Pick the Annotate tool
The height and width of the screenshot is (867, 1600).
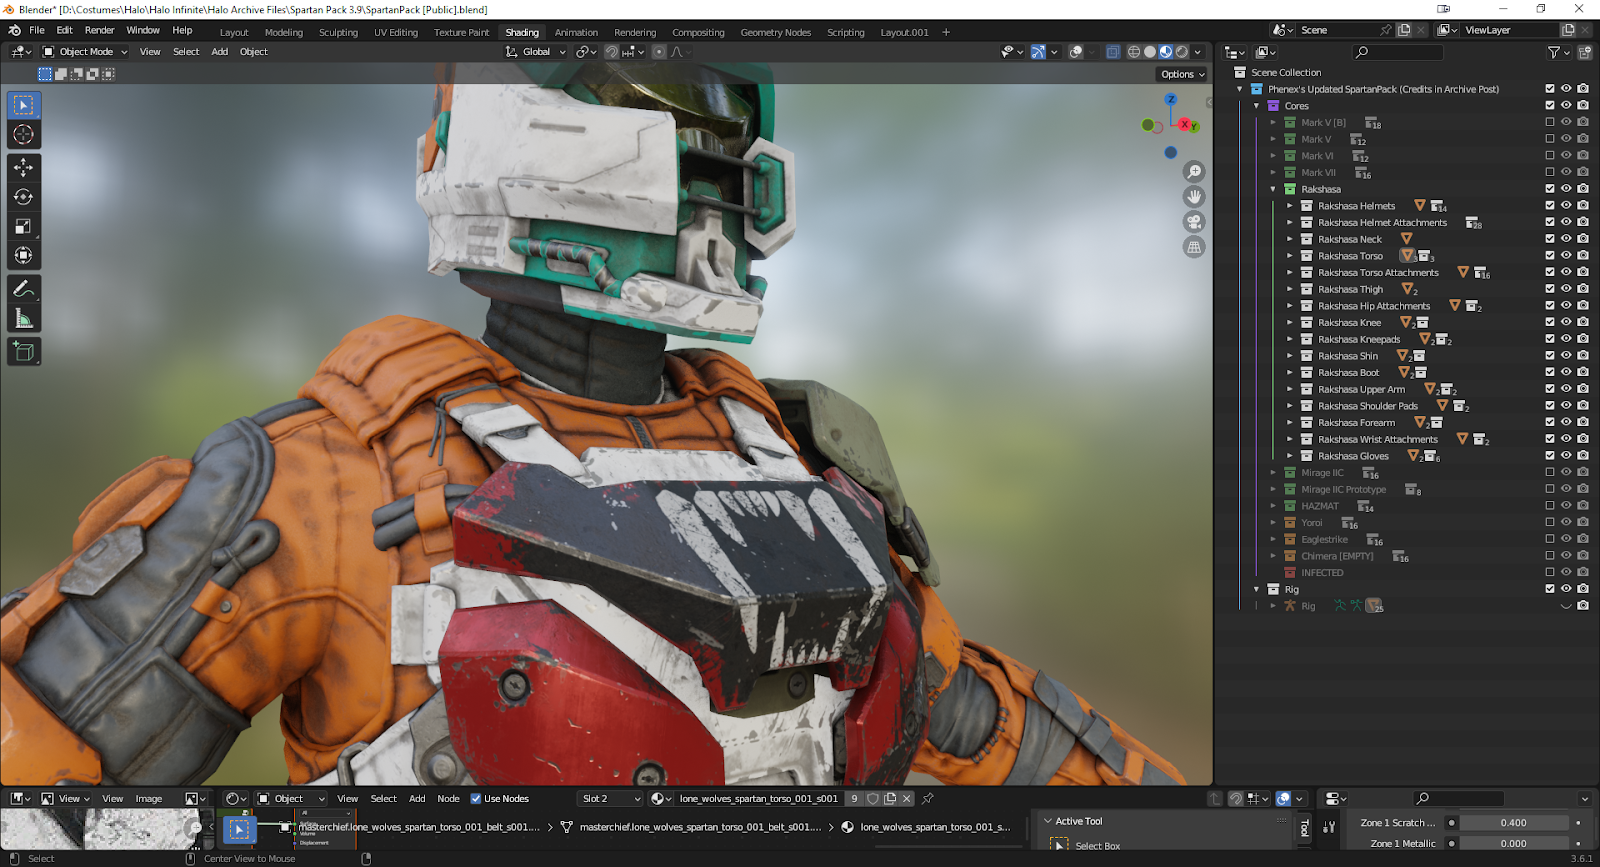24,289
